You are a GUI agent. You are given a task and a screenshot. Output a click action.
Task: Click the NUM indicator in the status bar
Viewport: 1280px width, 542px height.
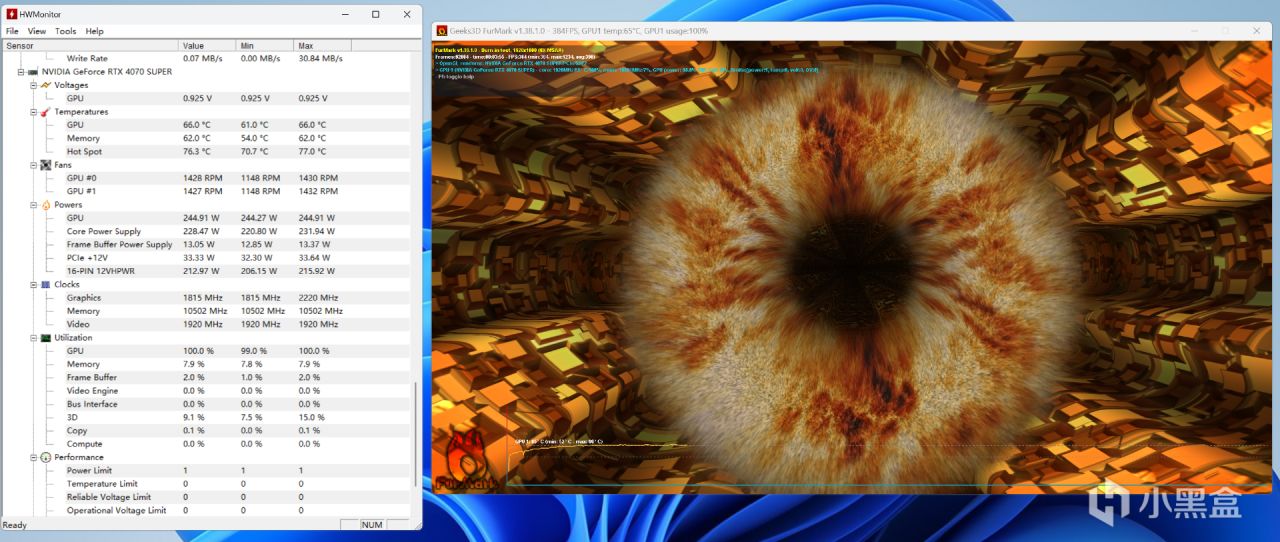[372, 525]
